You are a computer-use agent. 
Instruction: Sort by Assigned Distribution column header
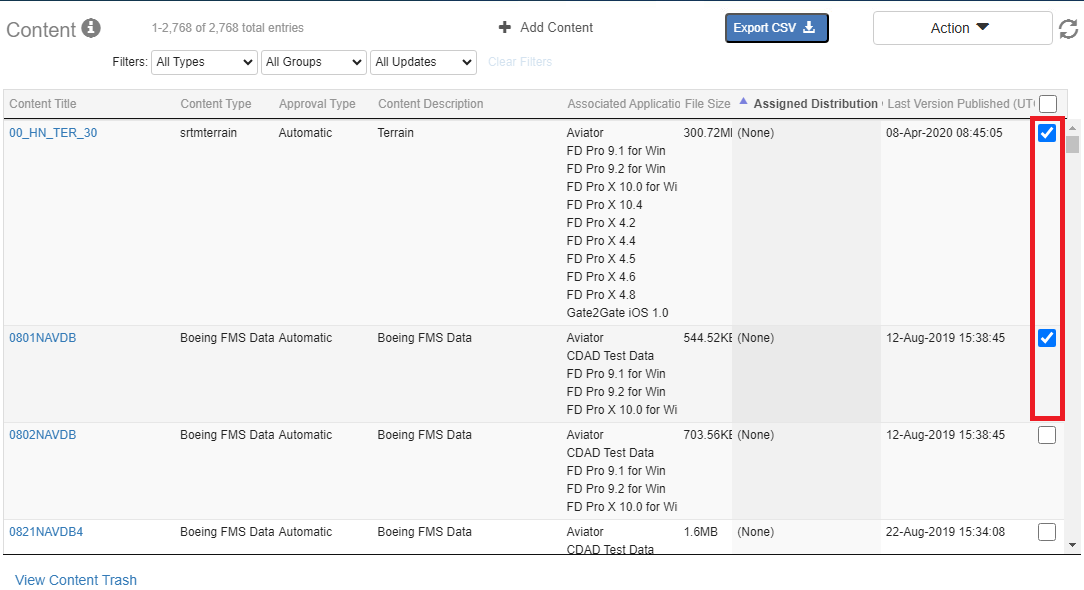[x=815, y=104]
